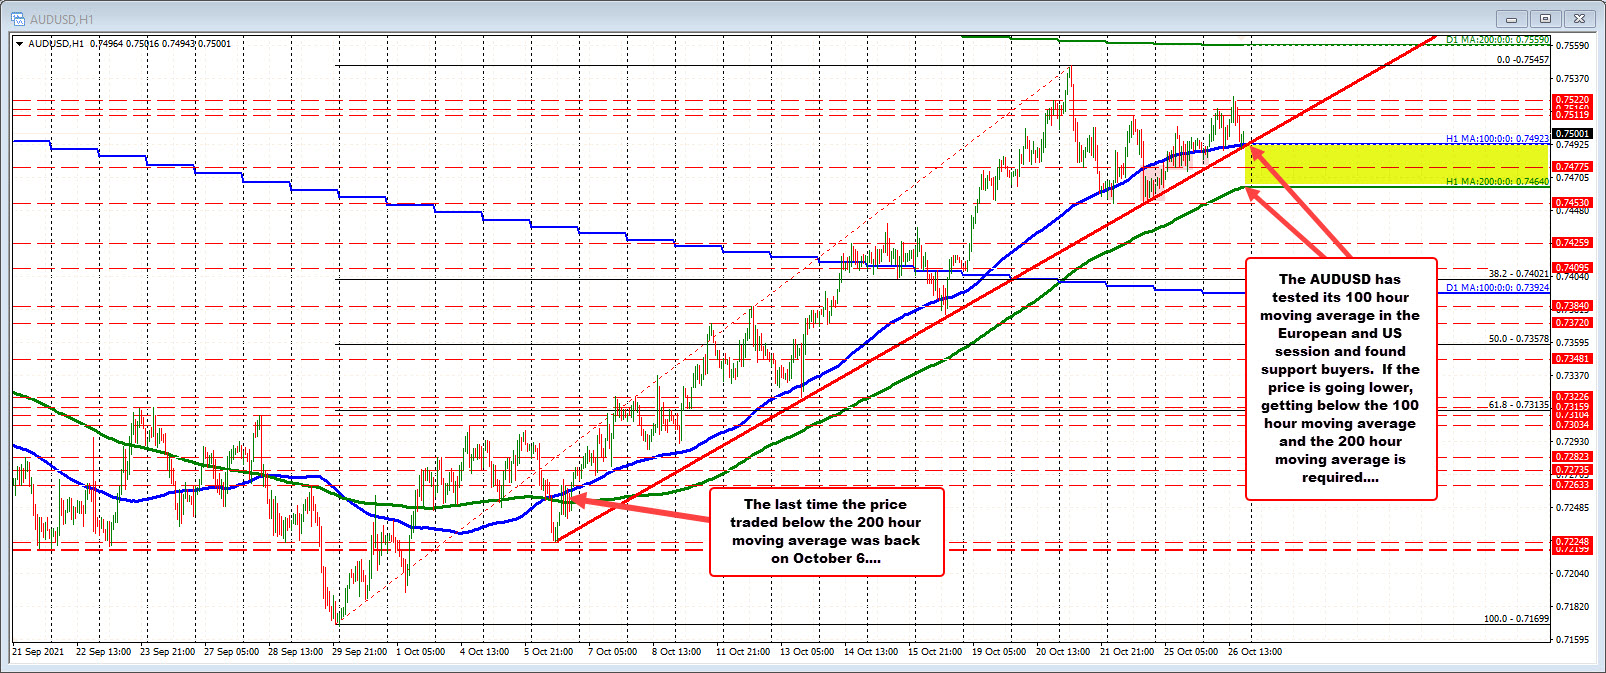Click the red price tag 0.73840
This screenshot has width=1606, height=673.
tap(1572, 306)
